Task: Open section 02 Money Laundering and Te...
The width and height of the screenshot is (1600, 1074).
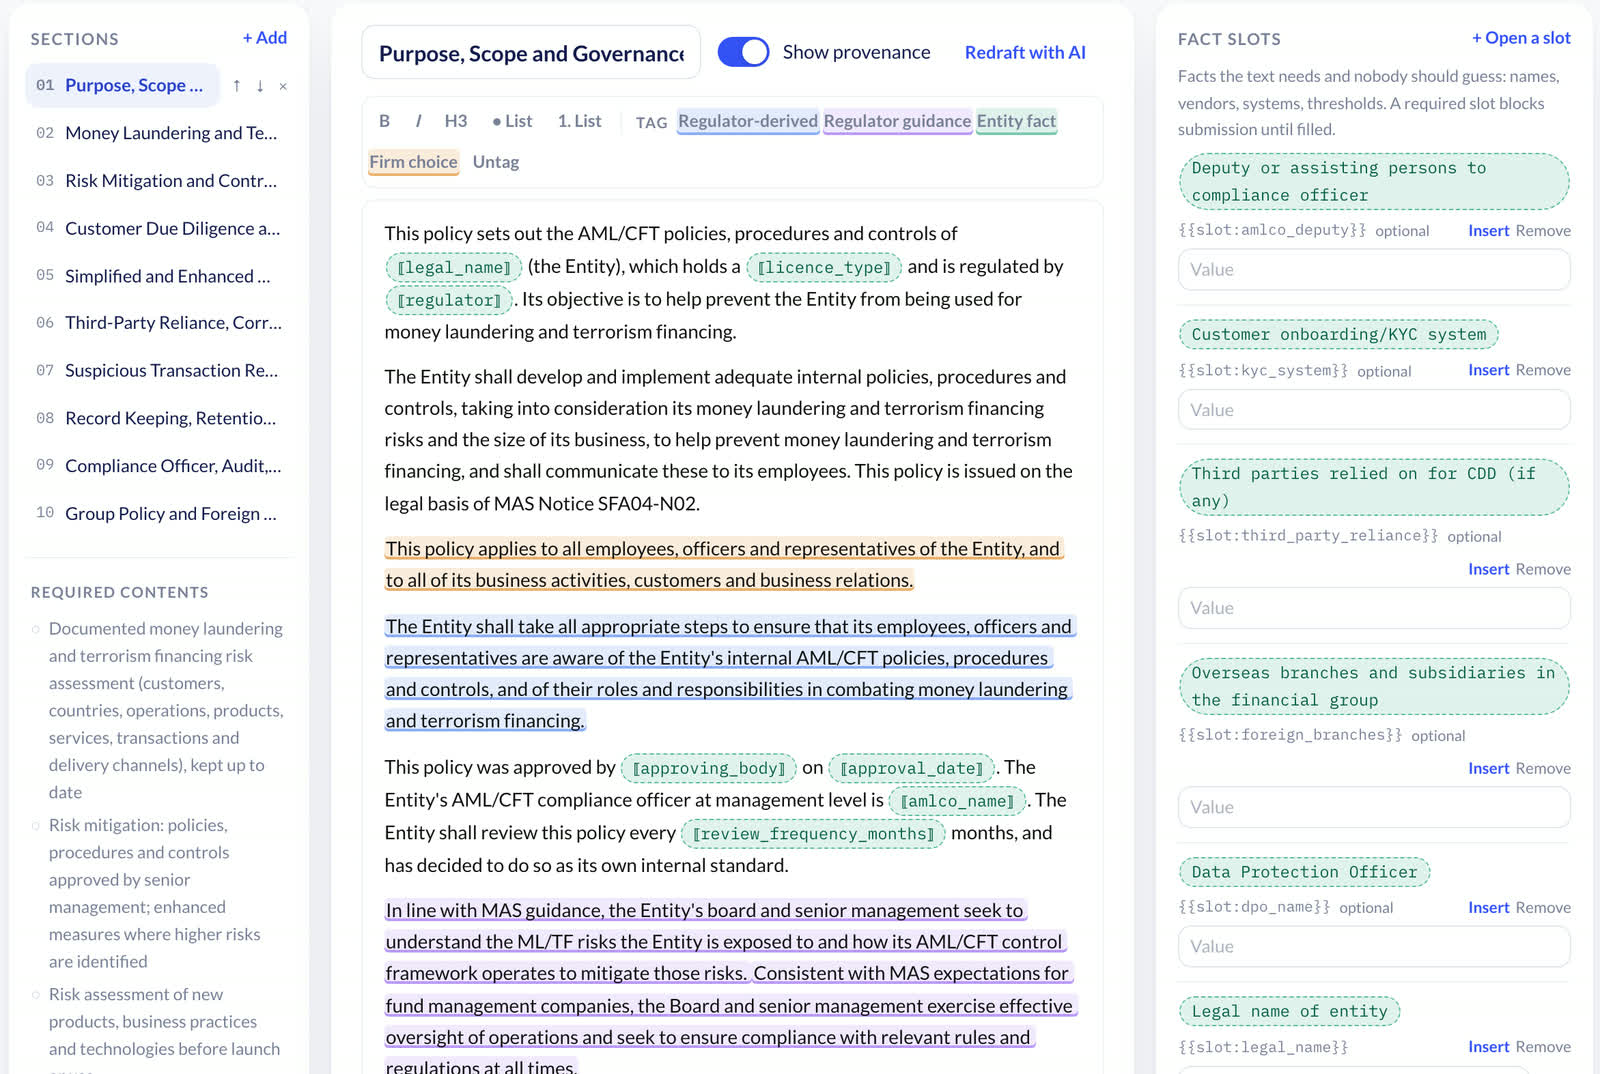Action: click(x=159, y=133)
